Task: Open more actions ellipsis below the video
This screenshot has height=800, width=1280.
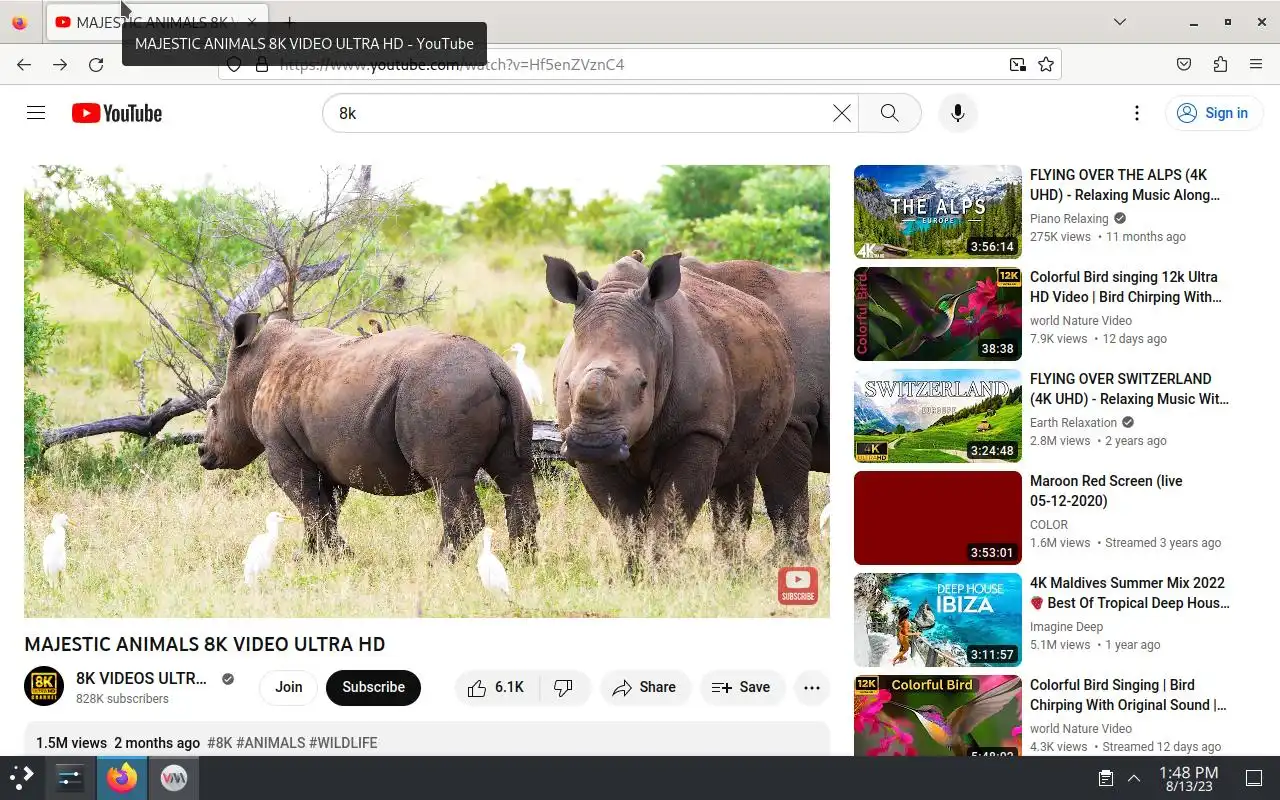Action: 812,687
